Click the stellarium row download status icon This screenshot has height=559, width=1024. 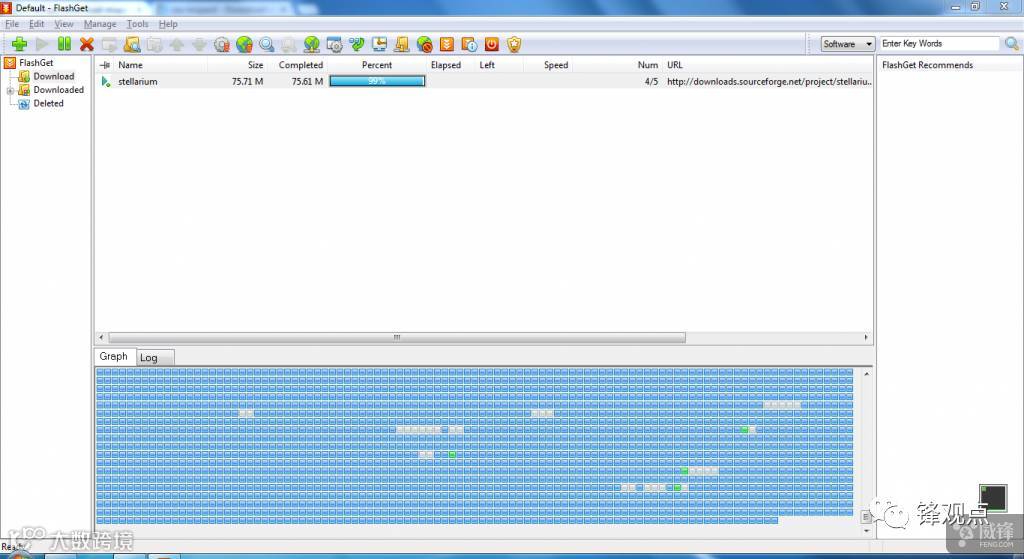[106, 82]
